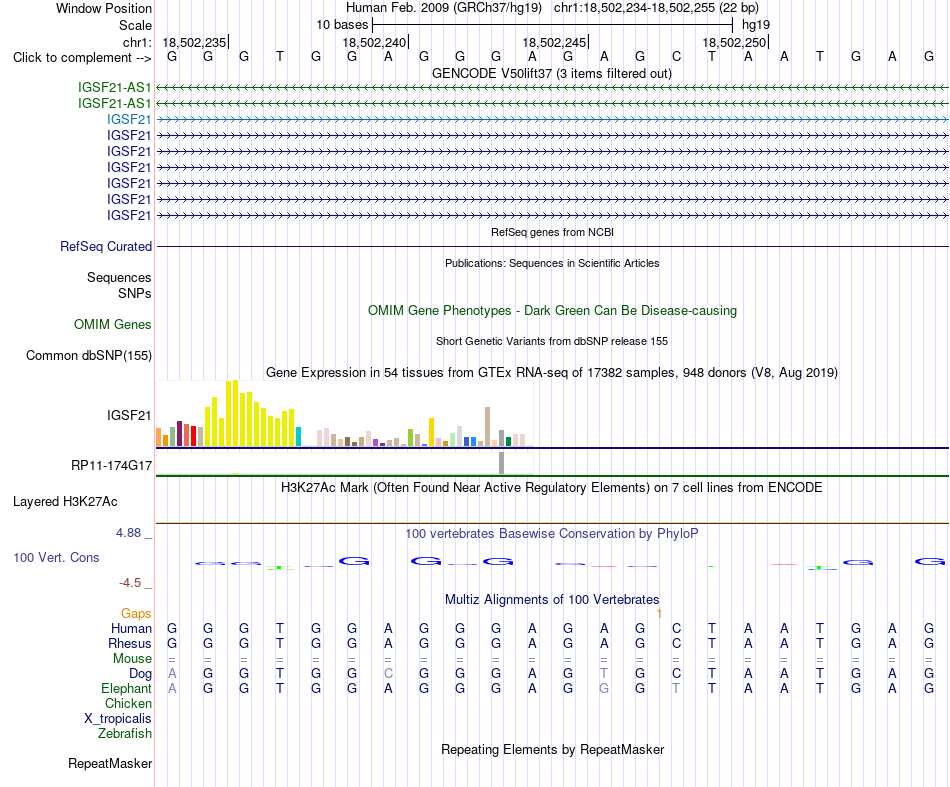Image resolution: width=950 pixels, height=787 pixels.
Task: Click the chr1: ruler label
Action: tap(137, 42)
